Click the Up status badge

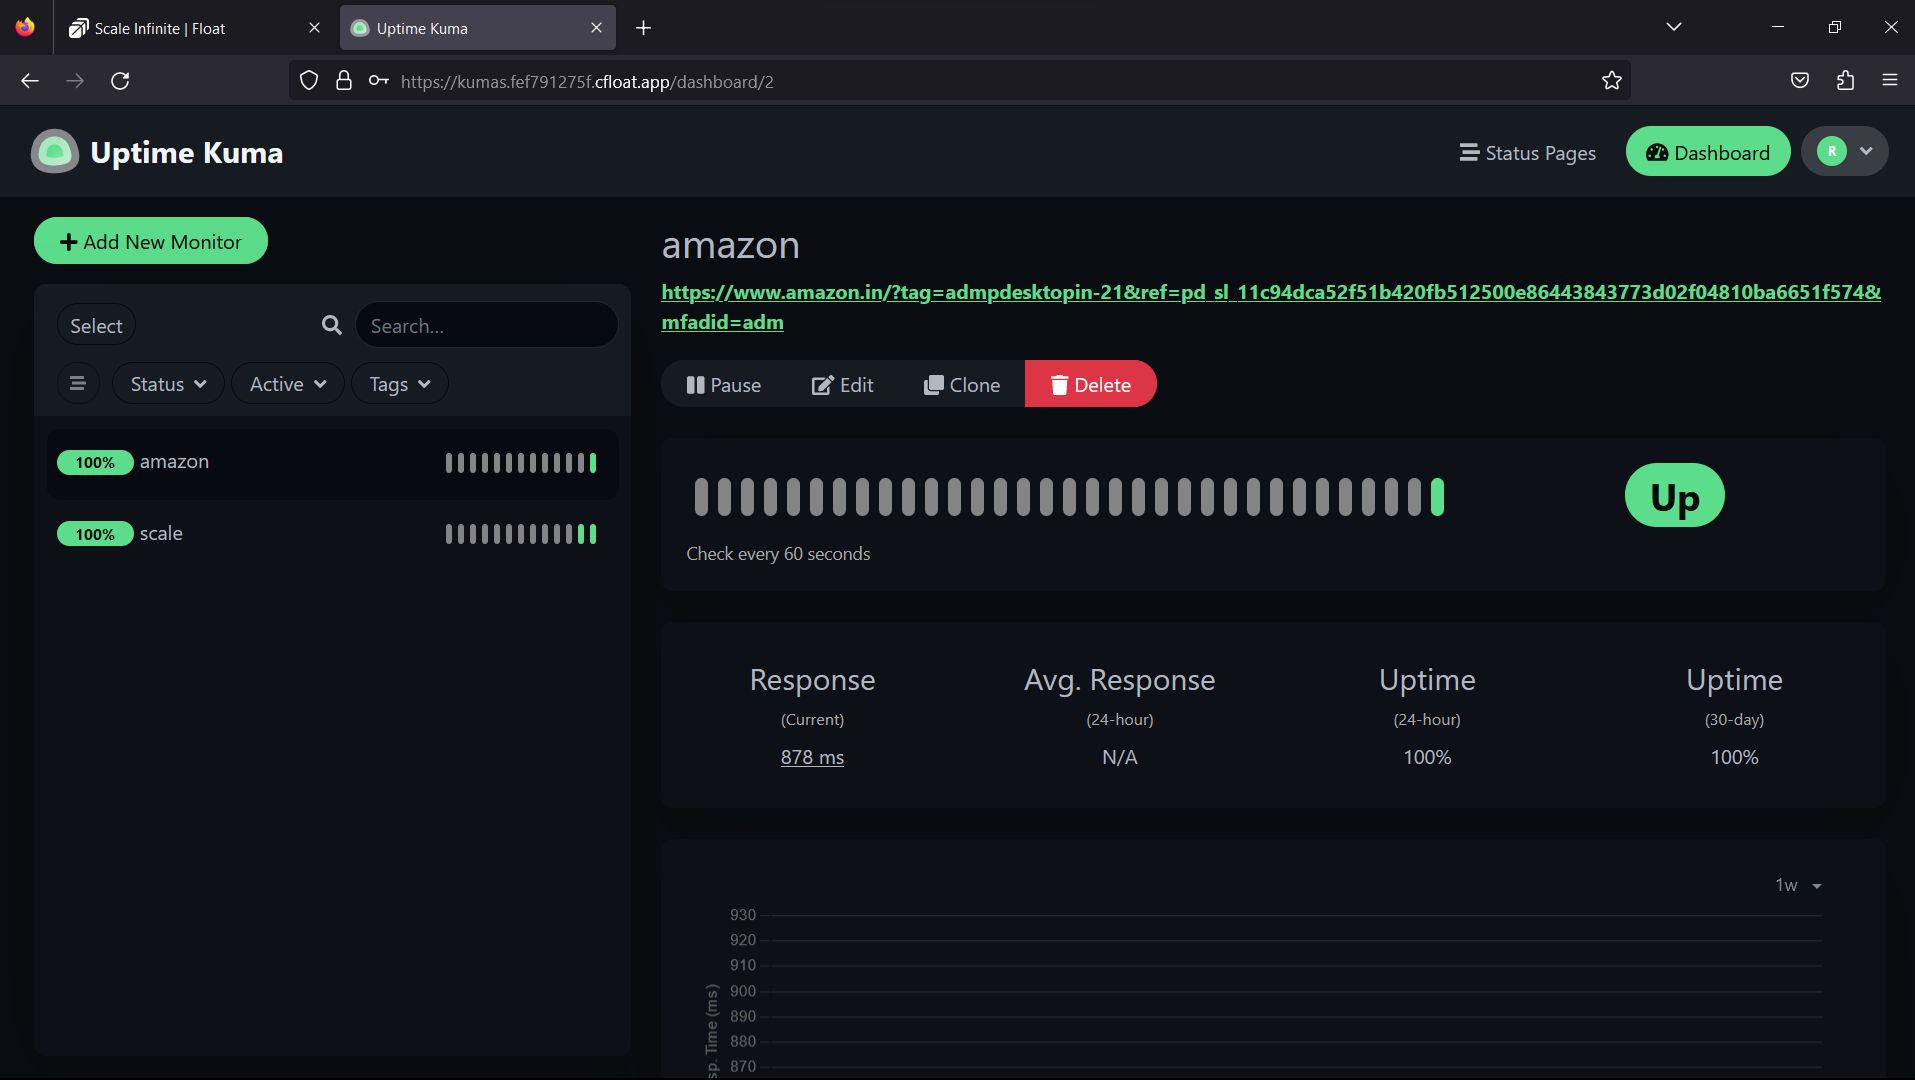pos(1675,496)
